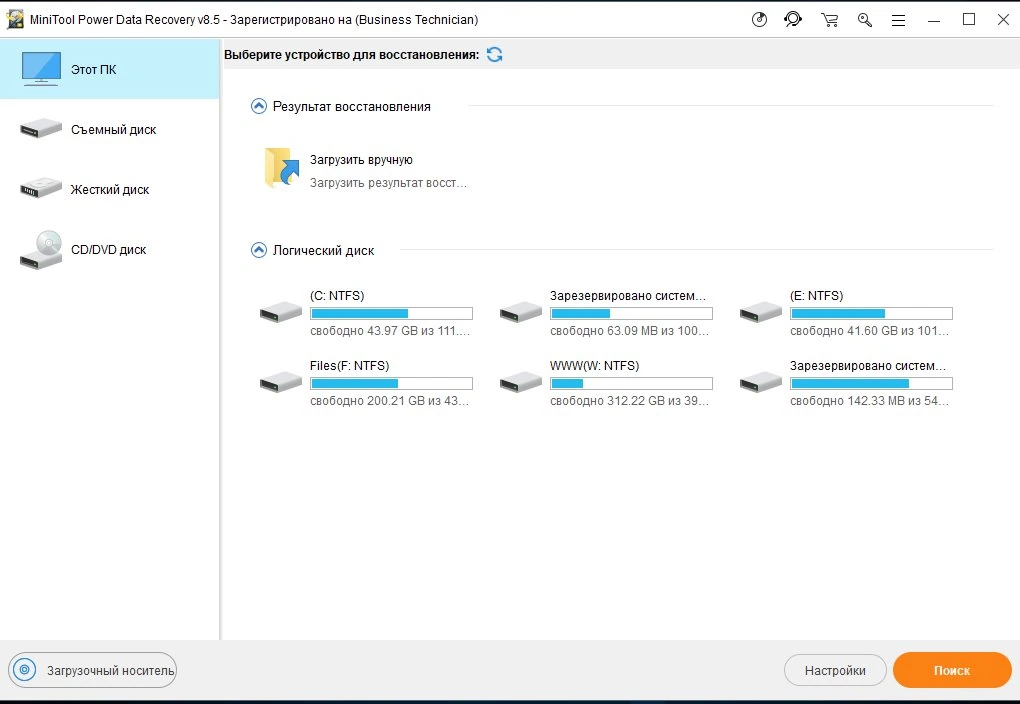The height and width of the screenshot is (704, 1020).
Task: Switch to the Жесткий диск tab
Action: point(109,189)
